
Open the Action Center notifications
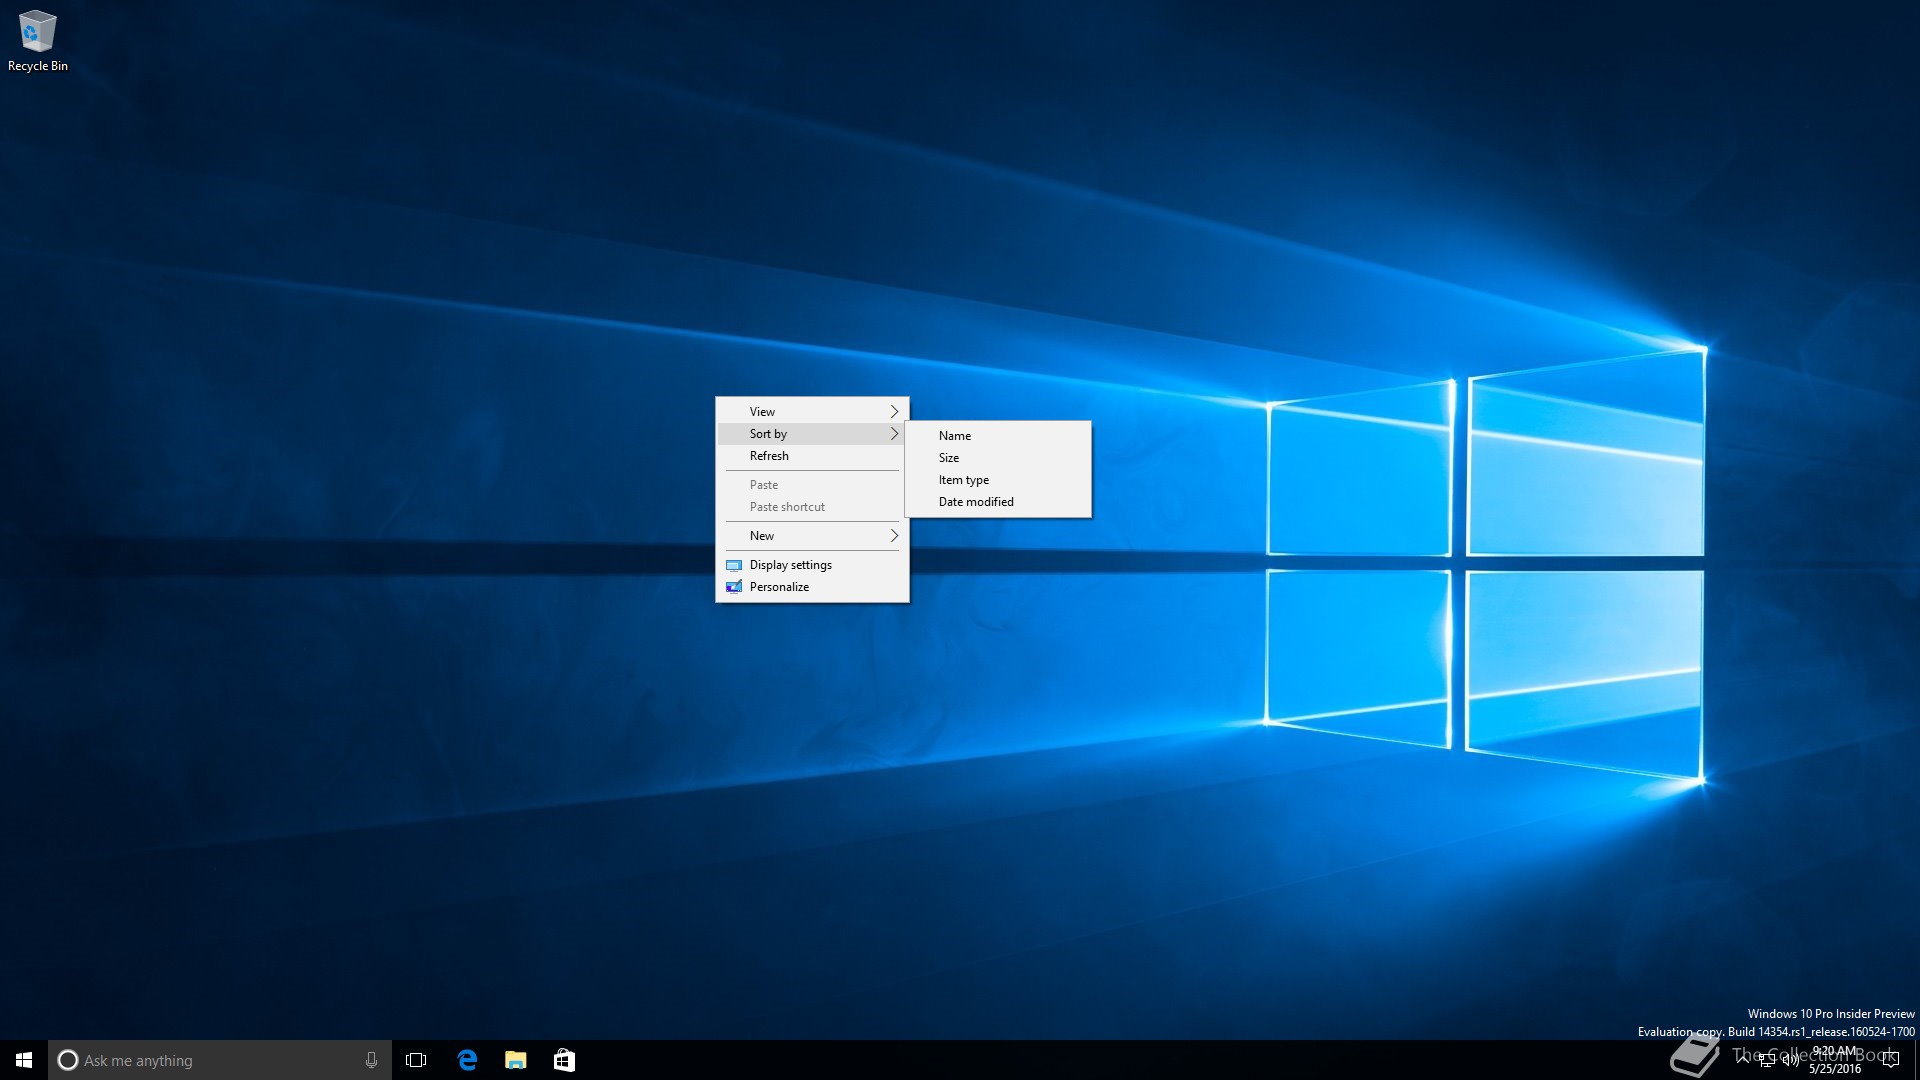click(1890, 1060)
